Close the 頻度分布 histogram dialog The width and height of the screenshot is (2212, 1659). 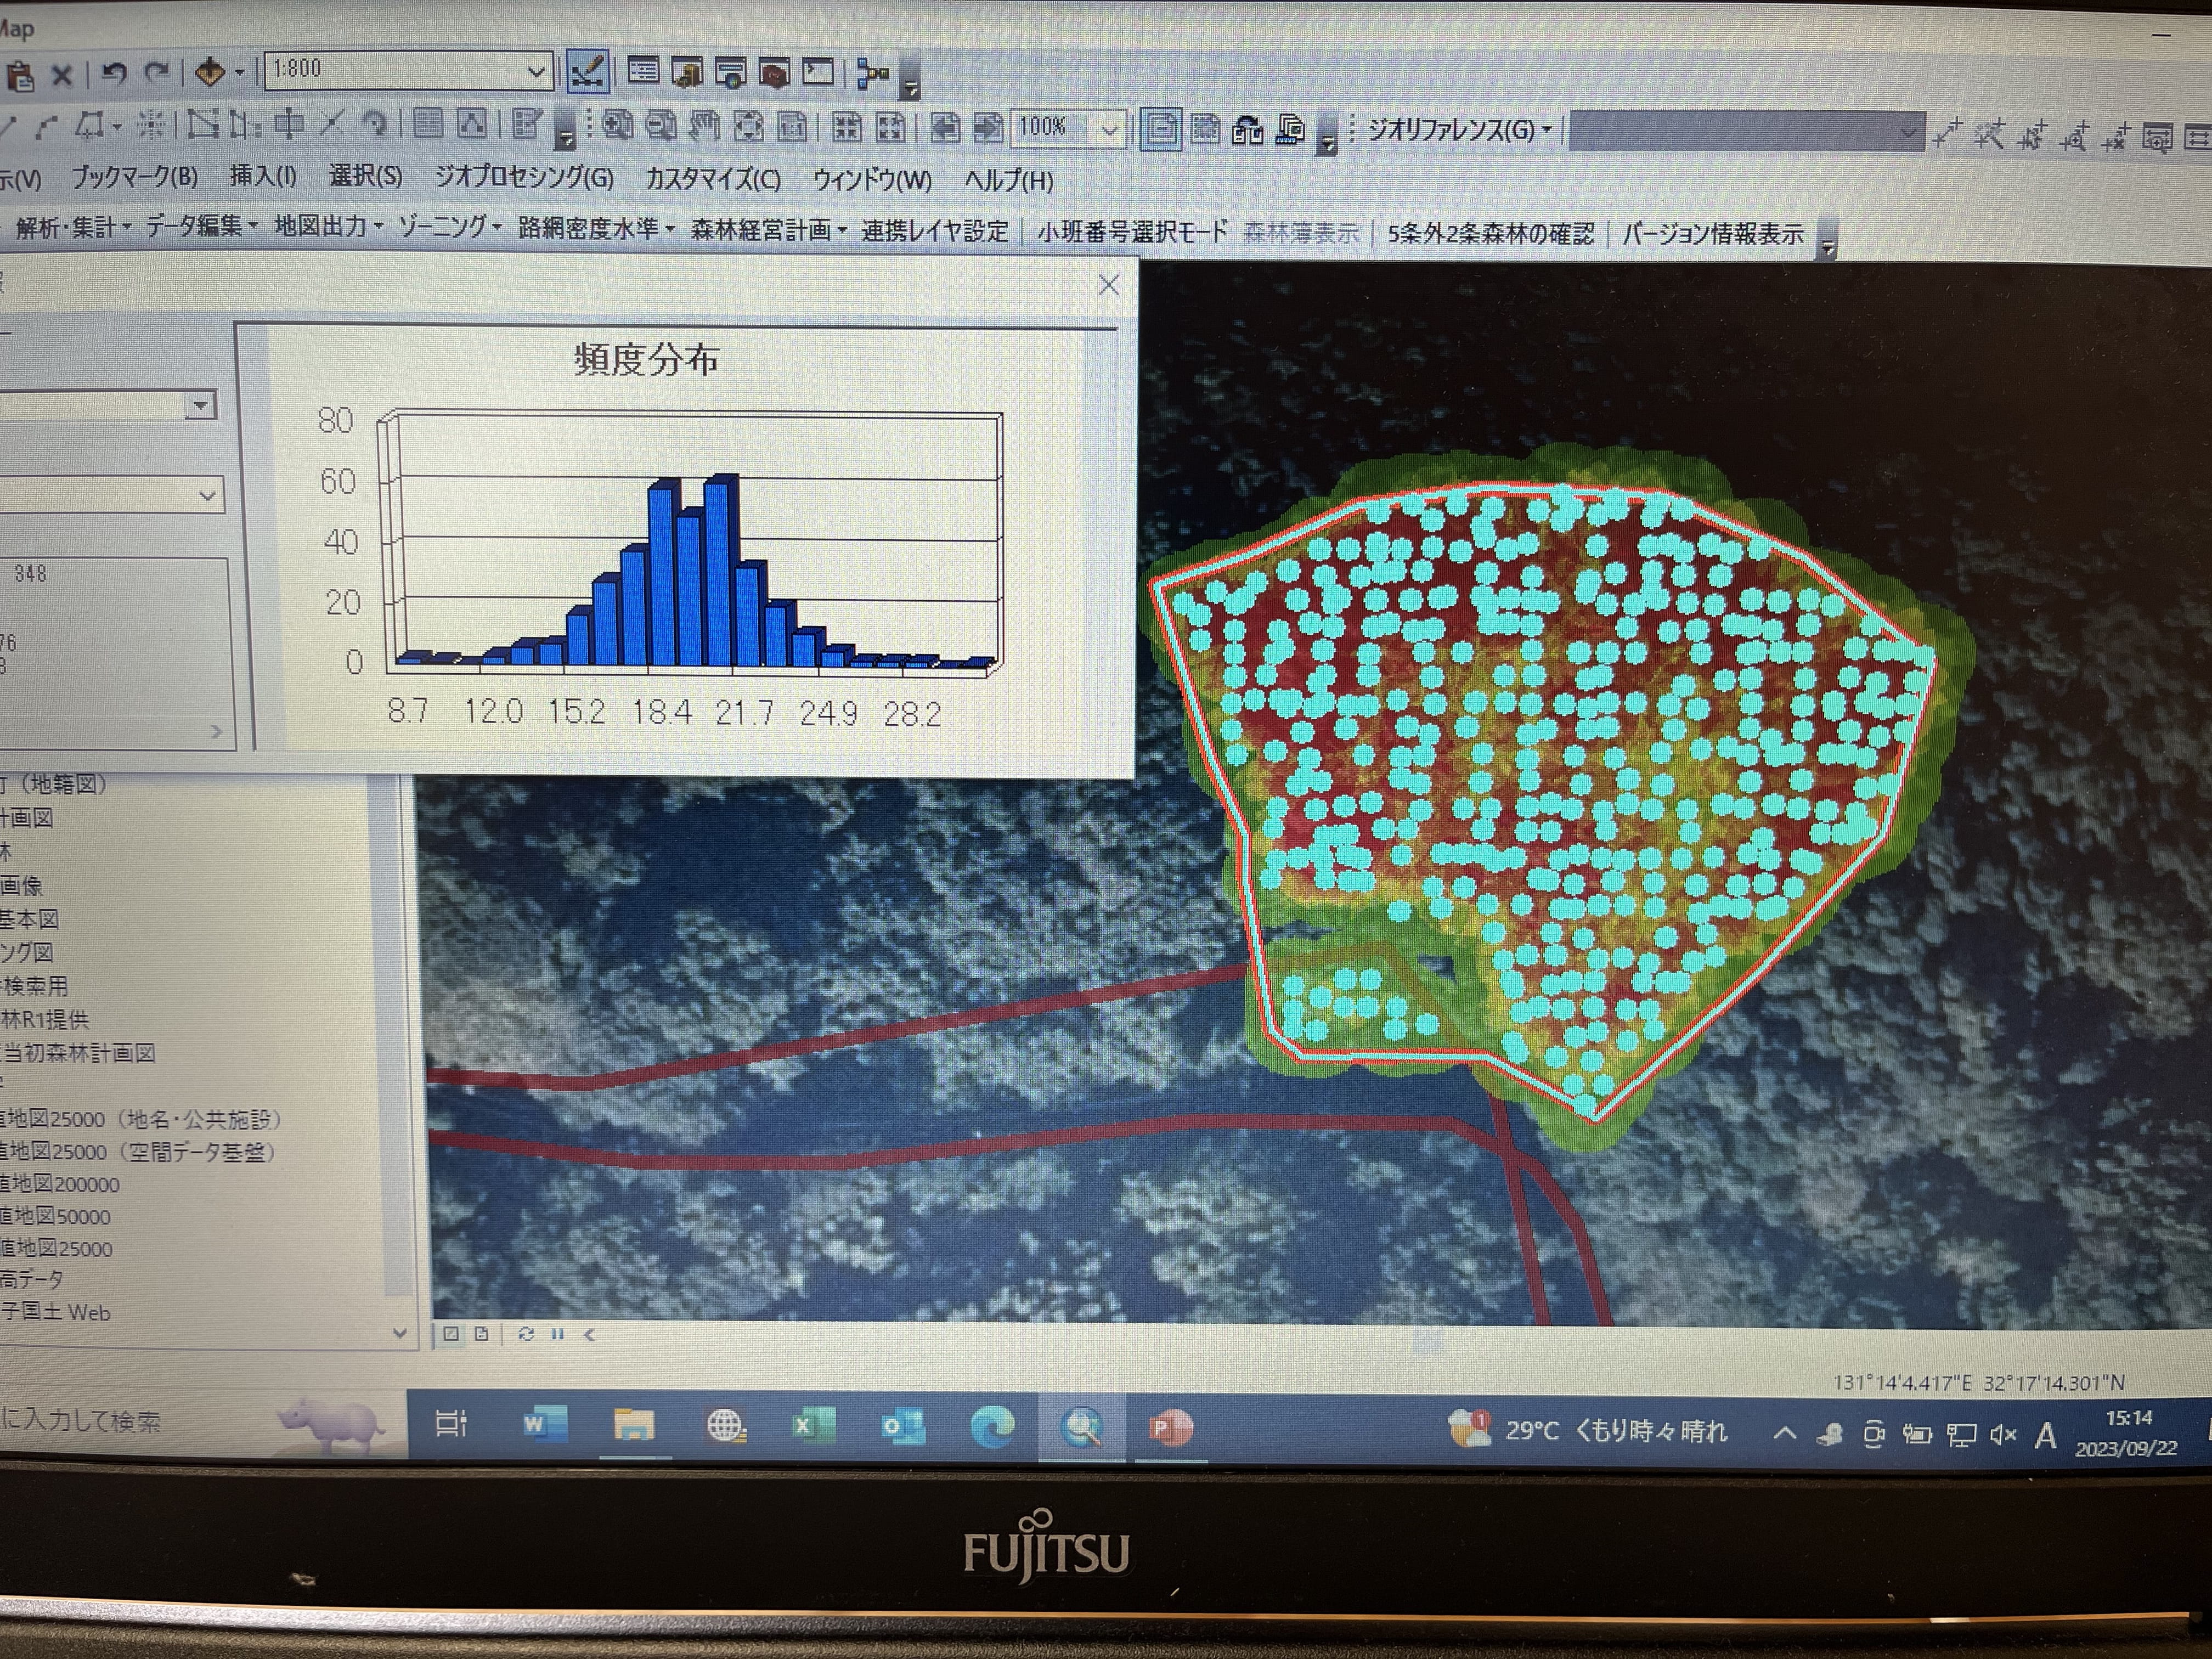[1108, 285]
